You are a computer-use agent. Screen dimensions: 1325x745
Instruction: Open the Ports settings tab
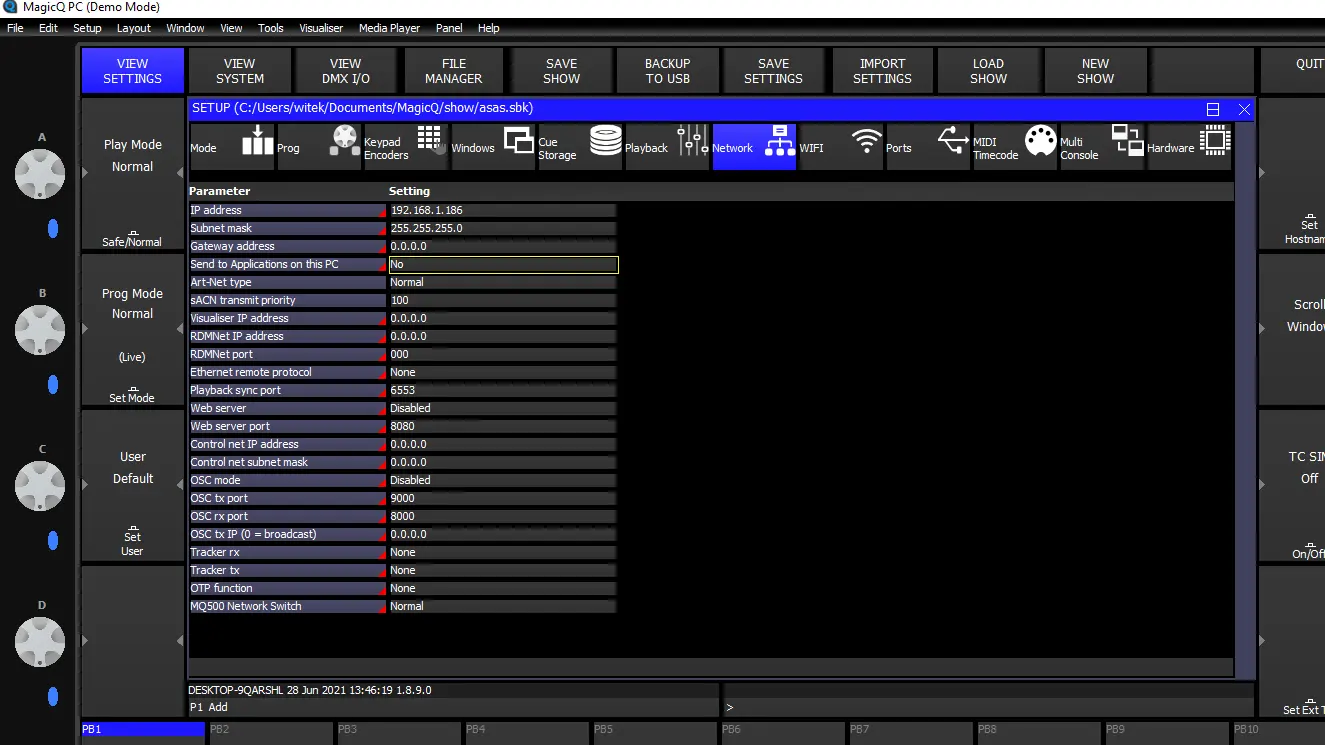click(x=928, y=147)
